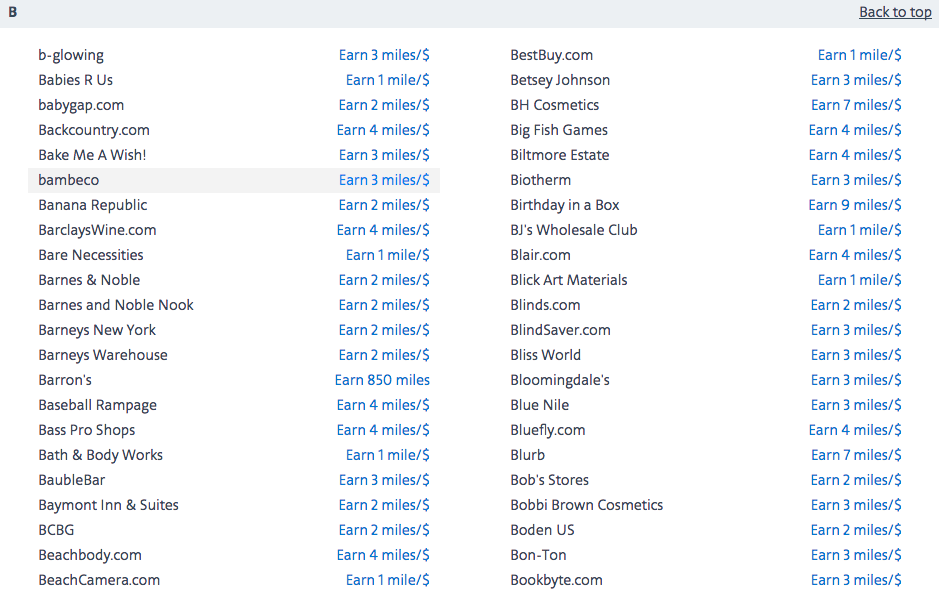This screenshot has height=593, width=939.
Task: Select Baymont Inn & Suites
Action: tap(108, 506)
